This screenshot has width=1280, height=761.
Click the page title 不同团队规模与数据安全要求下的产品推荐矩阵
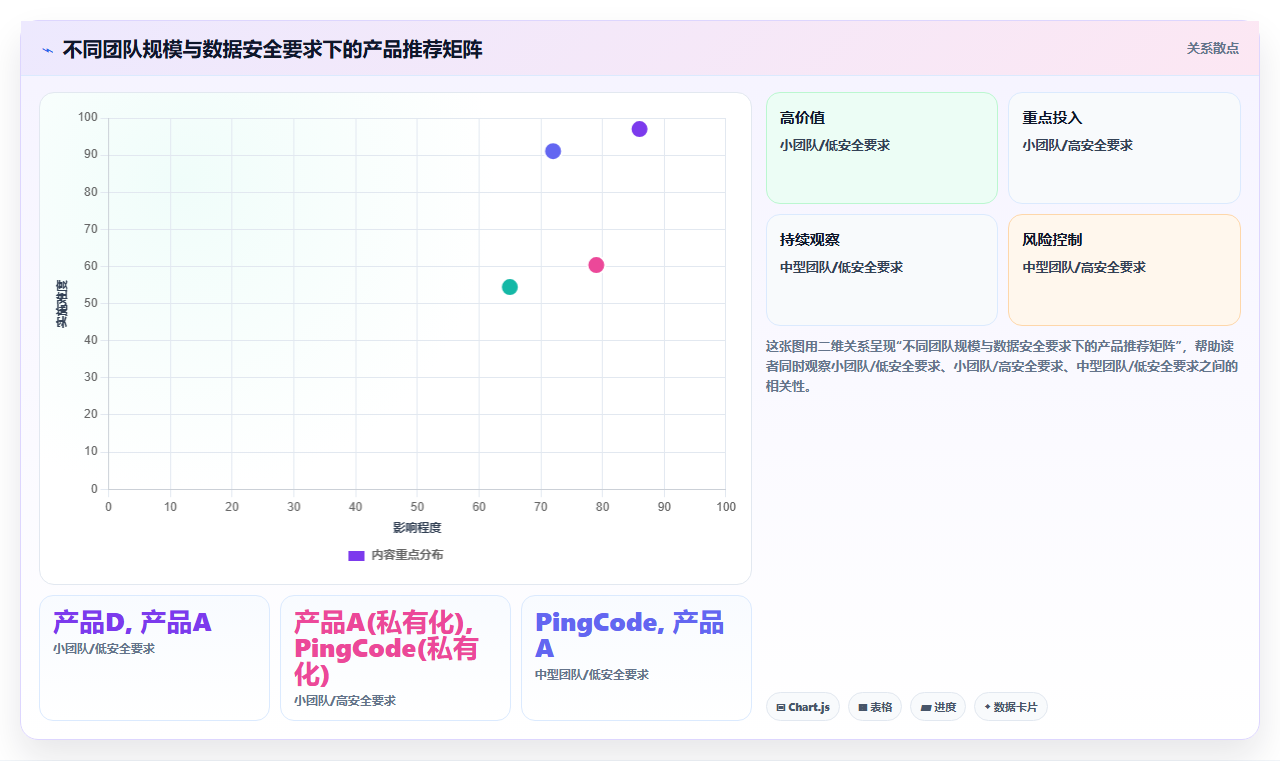point(272,49)
